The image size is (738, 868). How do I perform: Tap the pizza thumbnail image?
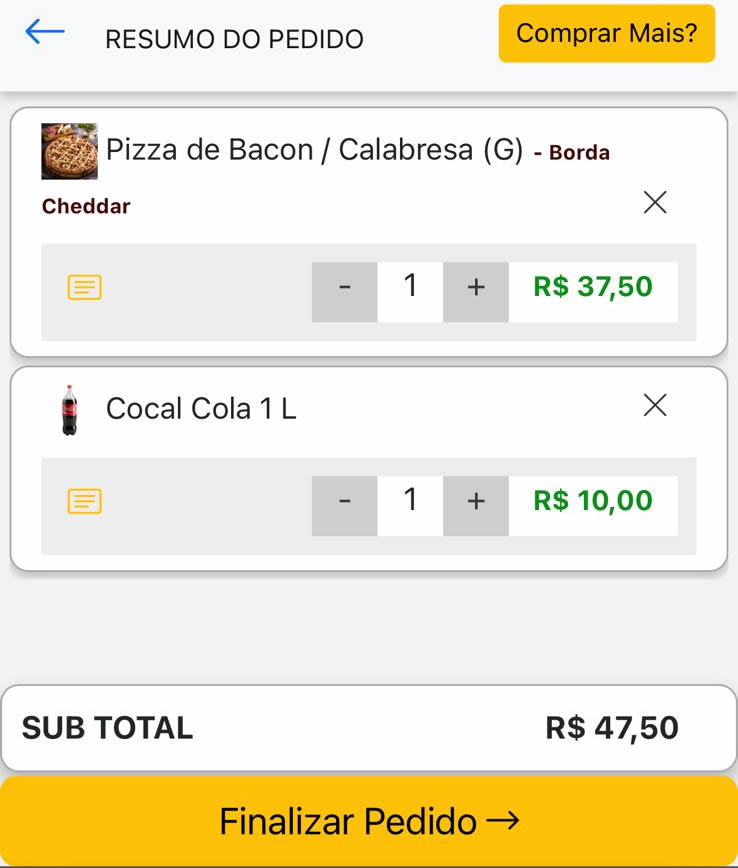point(70,151)
